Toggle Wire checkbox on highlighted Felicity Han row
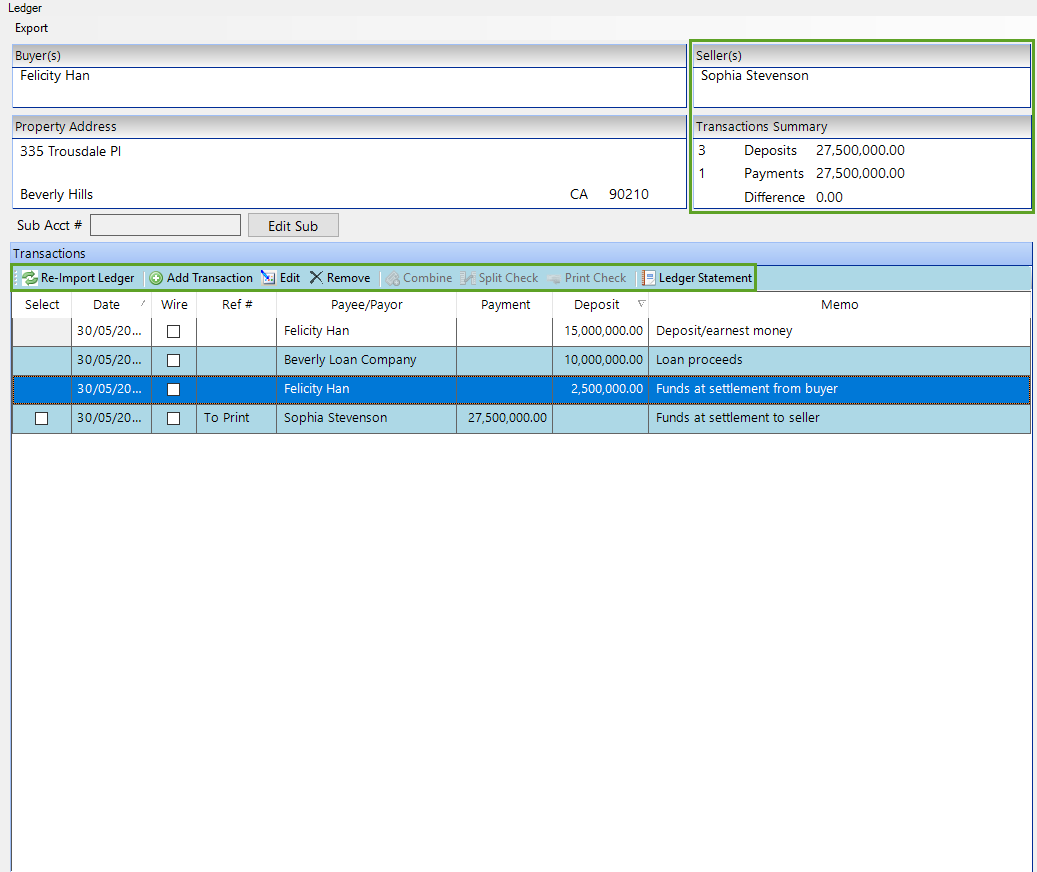Viewport: 1037px width, 872px height. point(174,389)
